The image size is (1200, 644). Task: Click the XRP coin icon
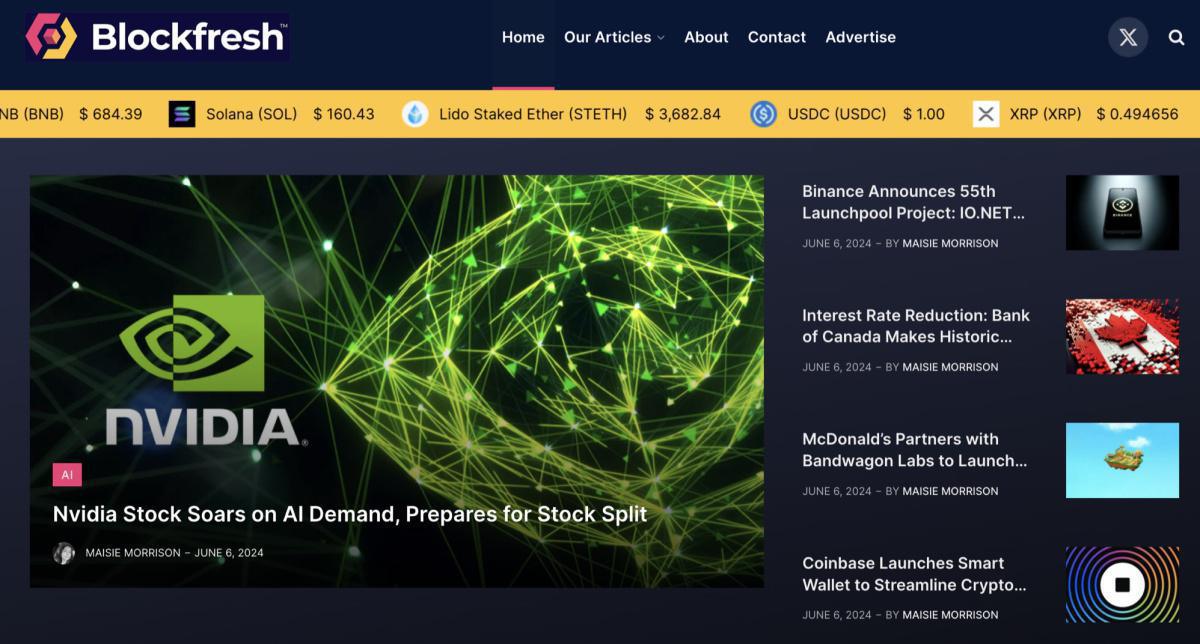[x=985, y=114]
